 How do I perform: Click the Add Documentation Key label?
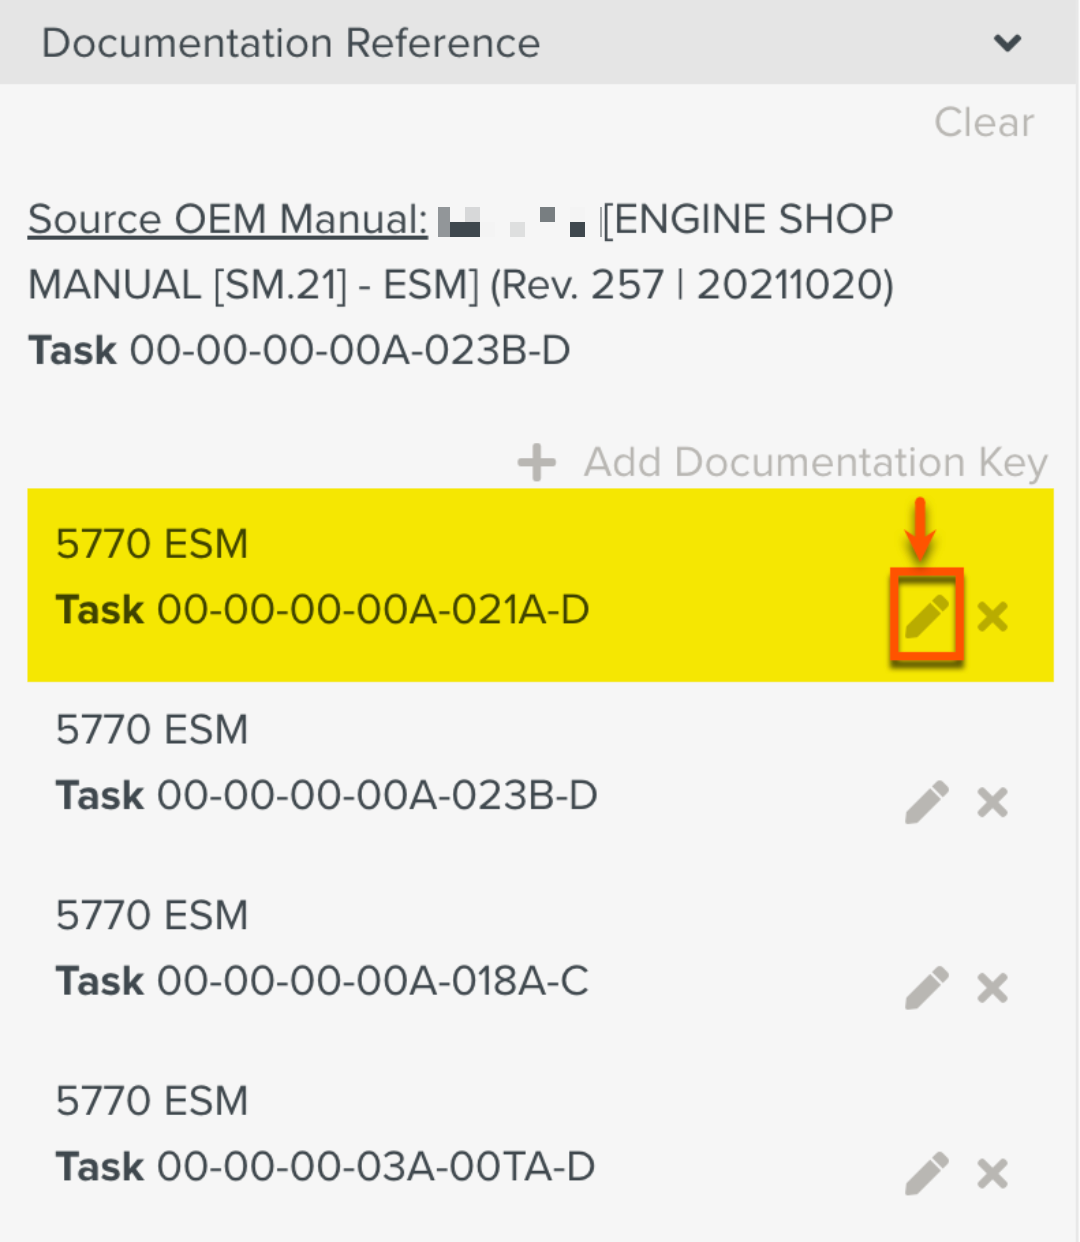[815, 462]
